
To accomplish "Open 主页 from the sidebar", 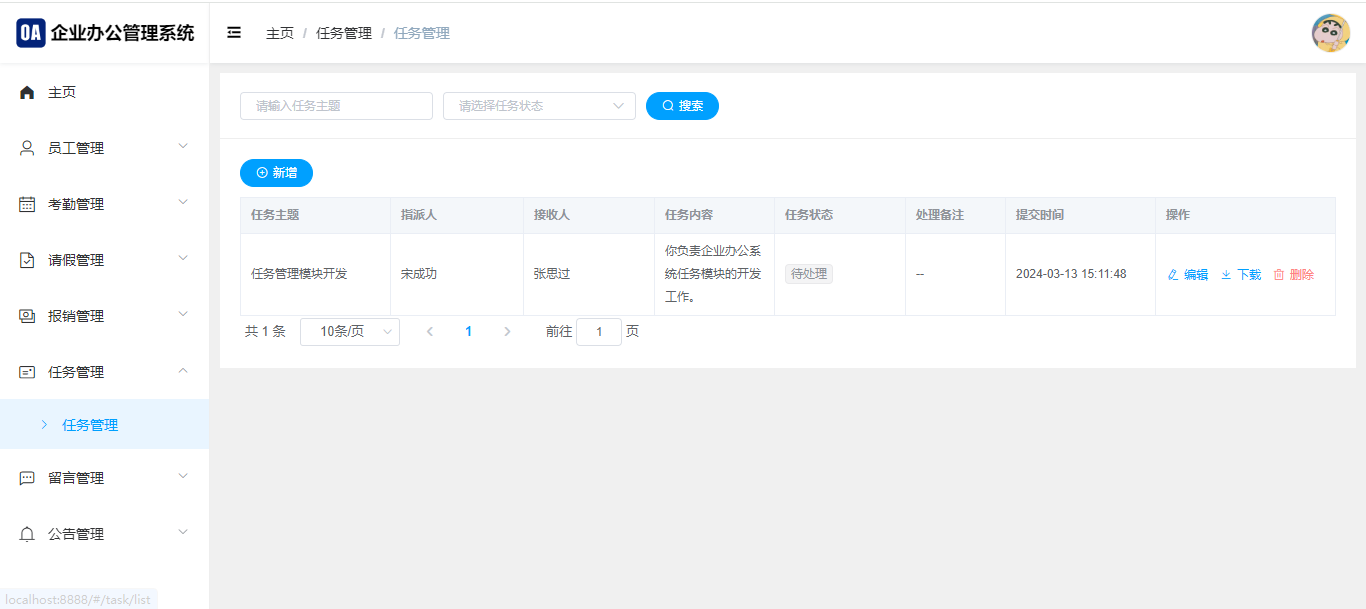I will (x=62, y=92).
